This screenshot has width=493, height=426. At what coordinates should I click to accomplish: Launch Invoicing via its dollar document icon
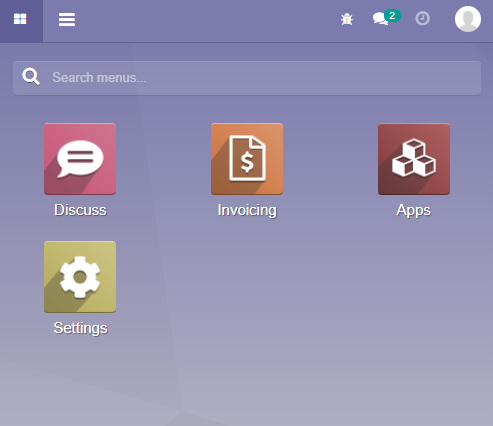click(247, 159)
